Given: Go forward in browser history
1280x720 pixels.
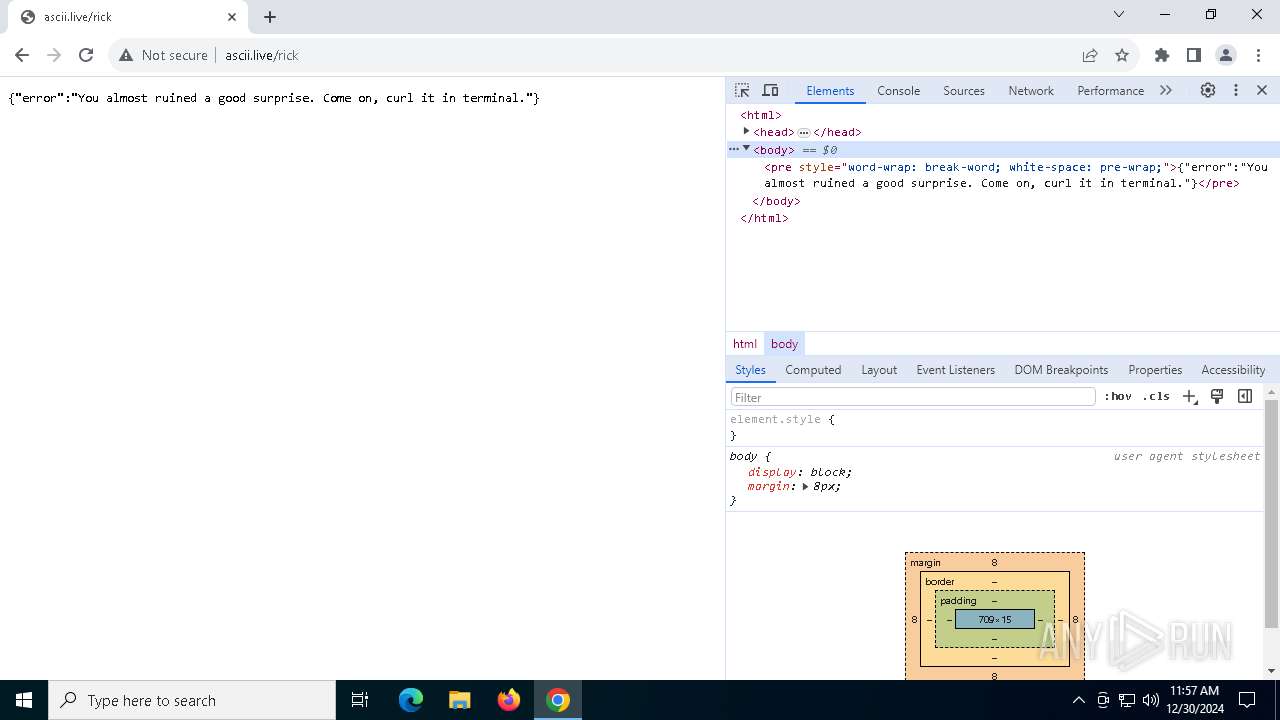Looking at the screenshot, I should click(54, 55).
